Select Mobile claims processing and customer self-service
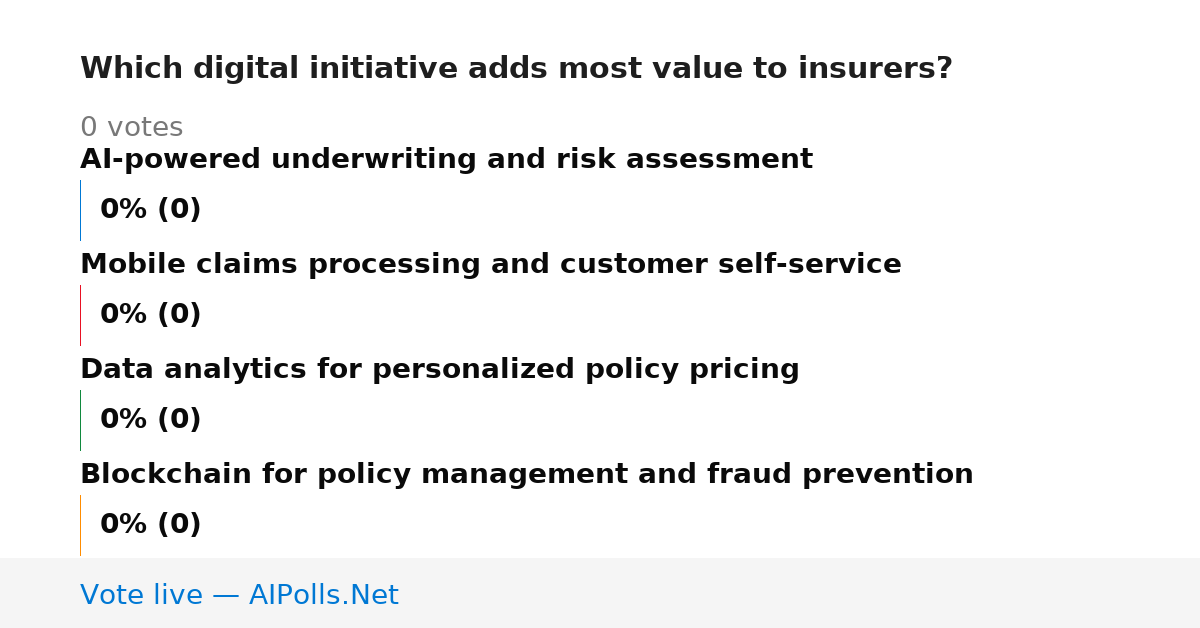 click(490, 265)
